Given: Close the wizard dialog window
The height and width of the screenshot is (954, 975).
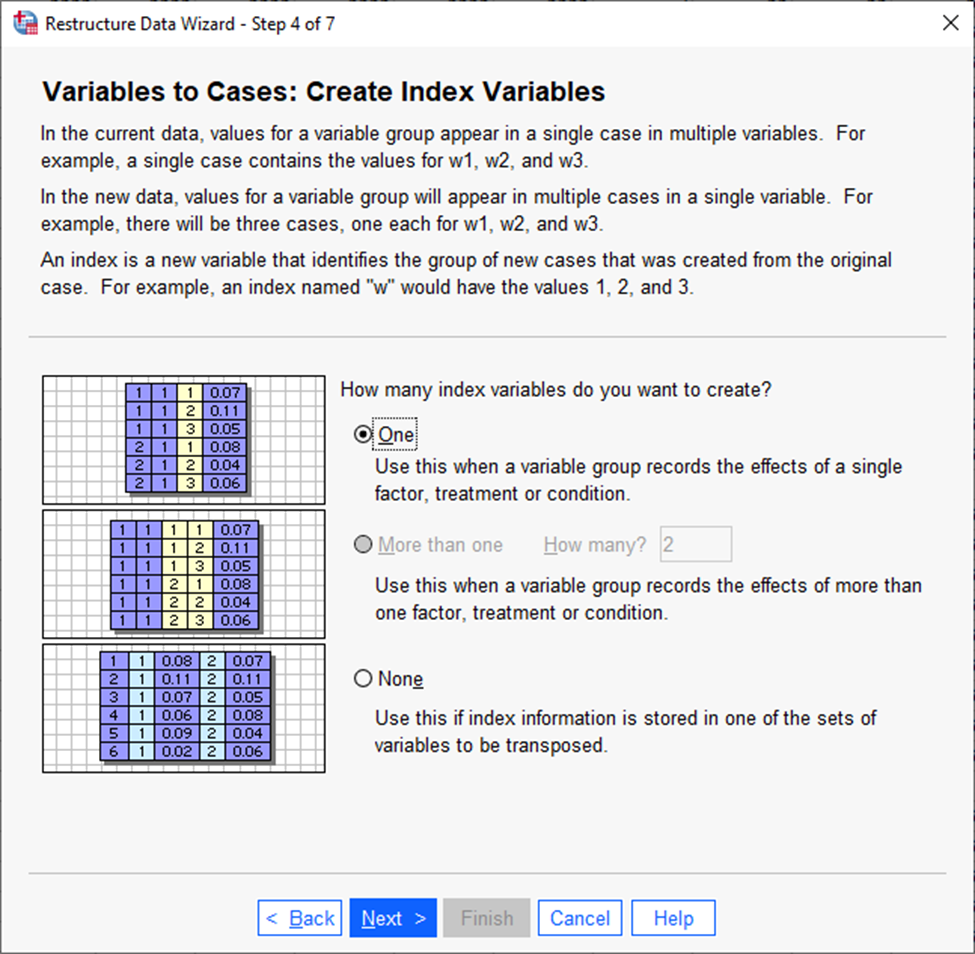Looking at the screenshot, I should (950, 24).
